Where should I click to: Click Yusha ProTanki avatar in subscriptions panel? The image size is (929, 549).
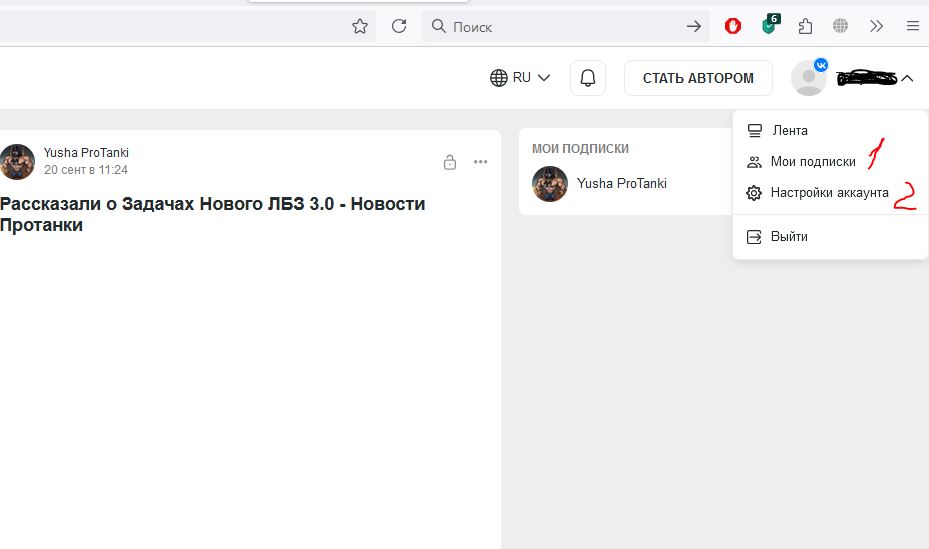coord(550,184)
